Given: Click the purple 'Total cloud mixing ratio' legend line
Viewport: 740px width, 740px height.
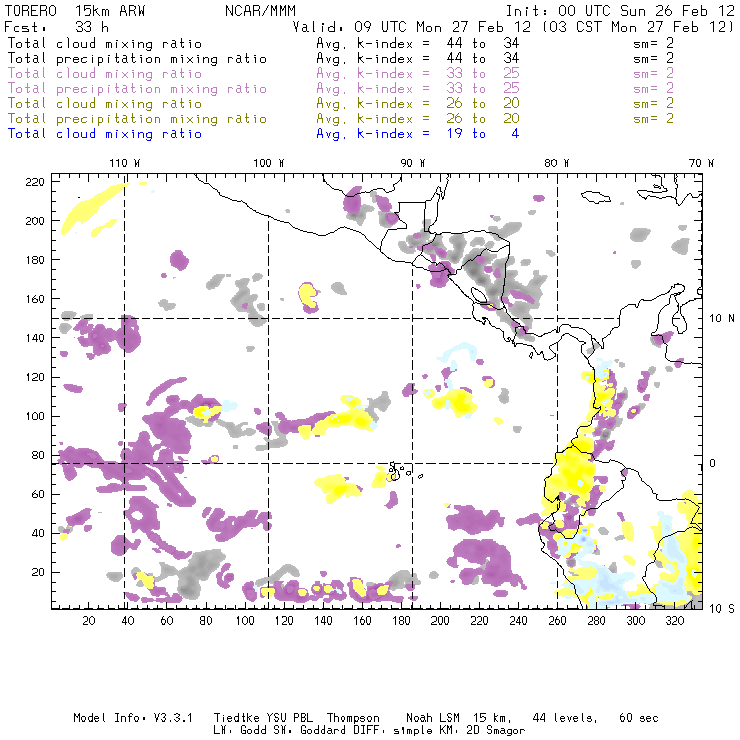Looking at the screenshot, I should pyautogui.click(x=105, y=74).
